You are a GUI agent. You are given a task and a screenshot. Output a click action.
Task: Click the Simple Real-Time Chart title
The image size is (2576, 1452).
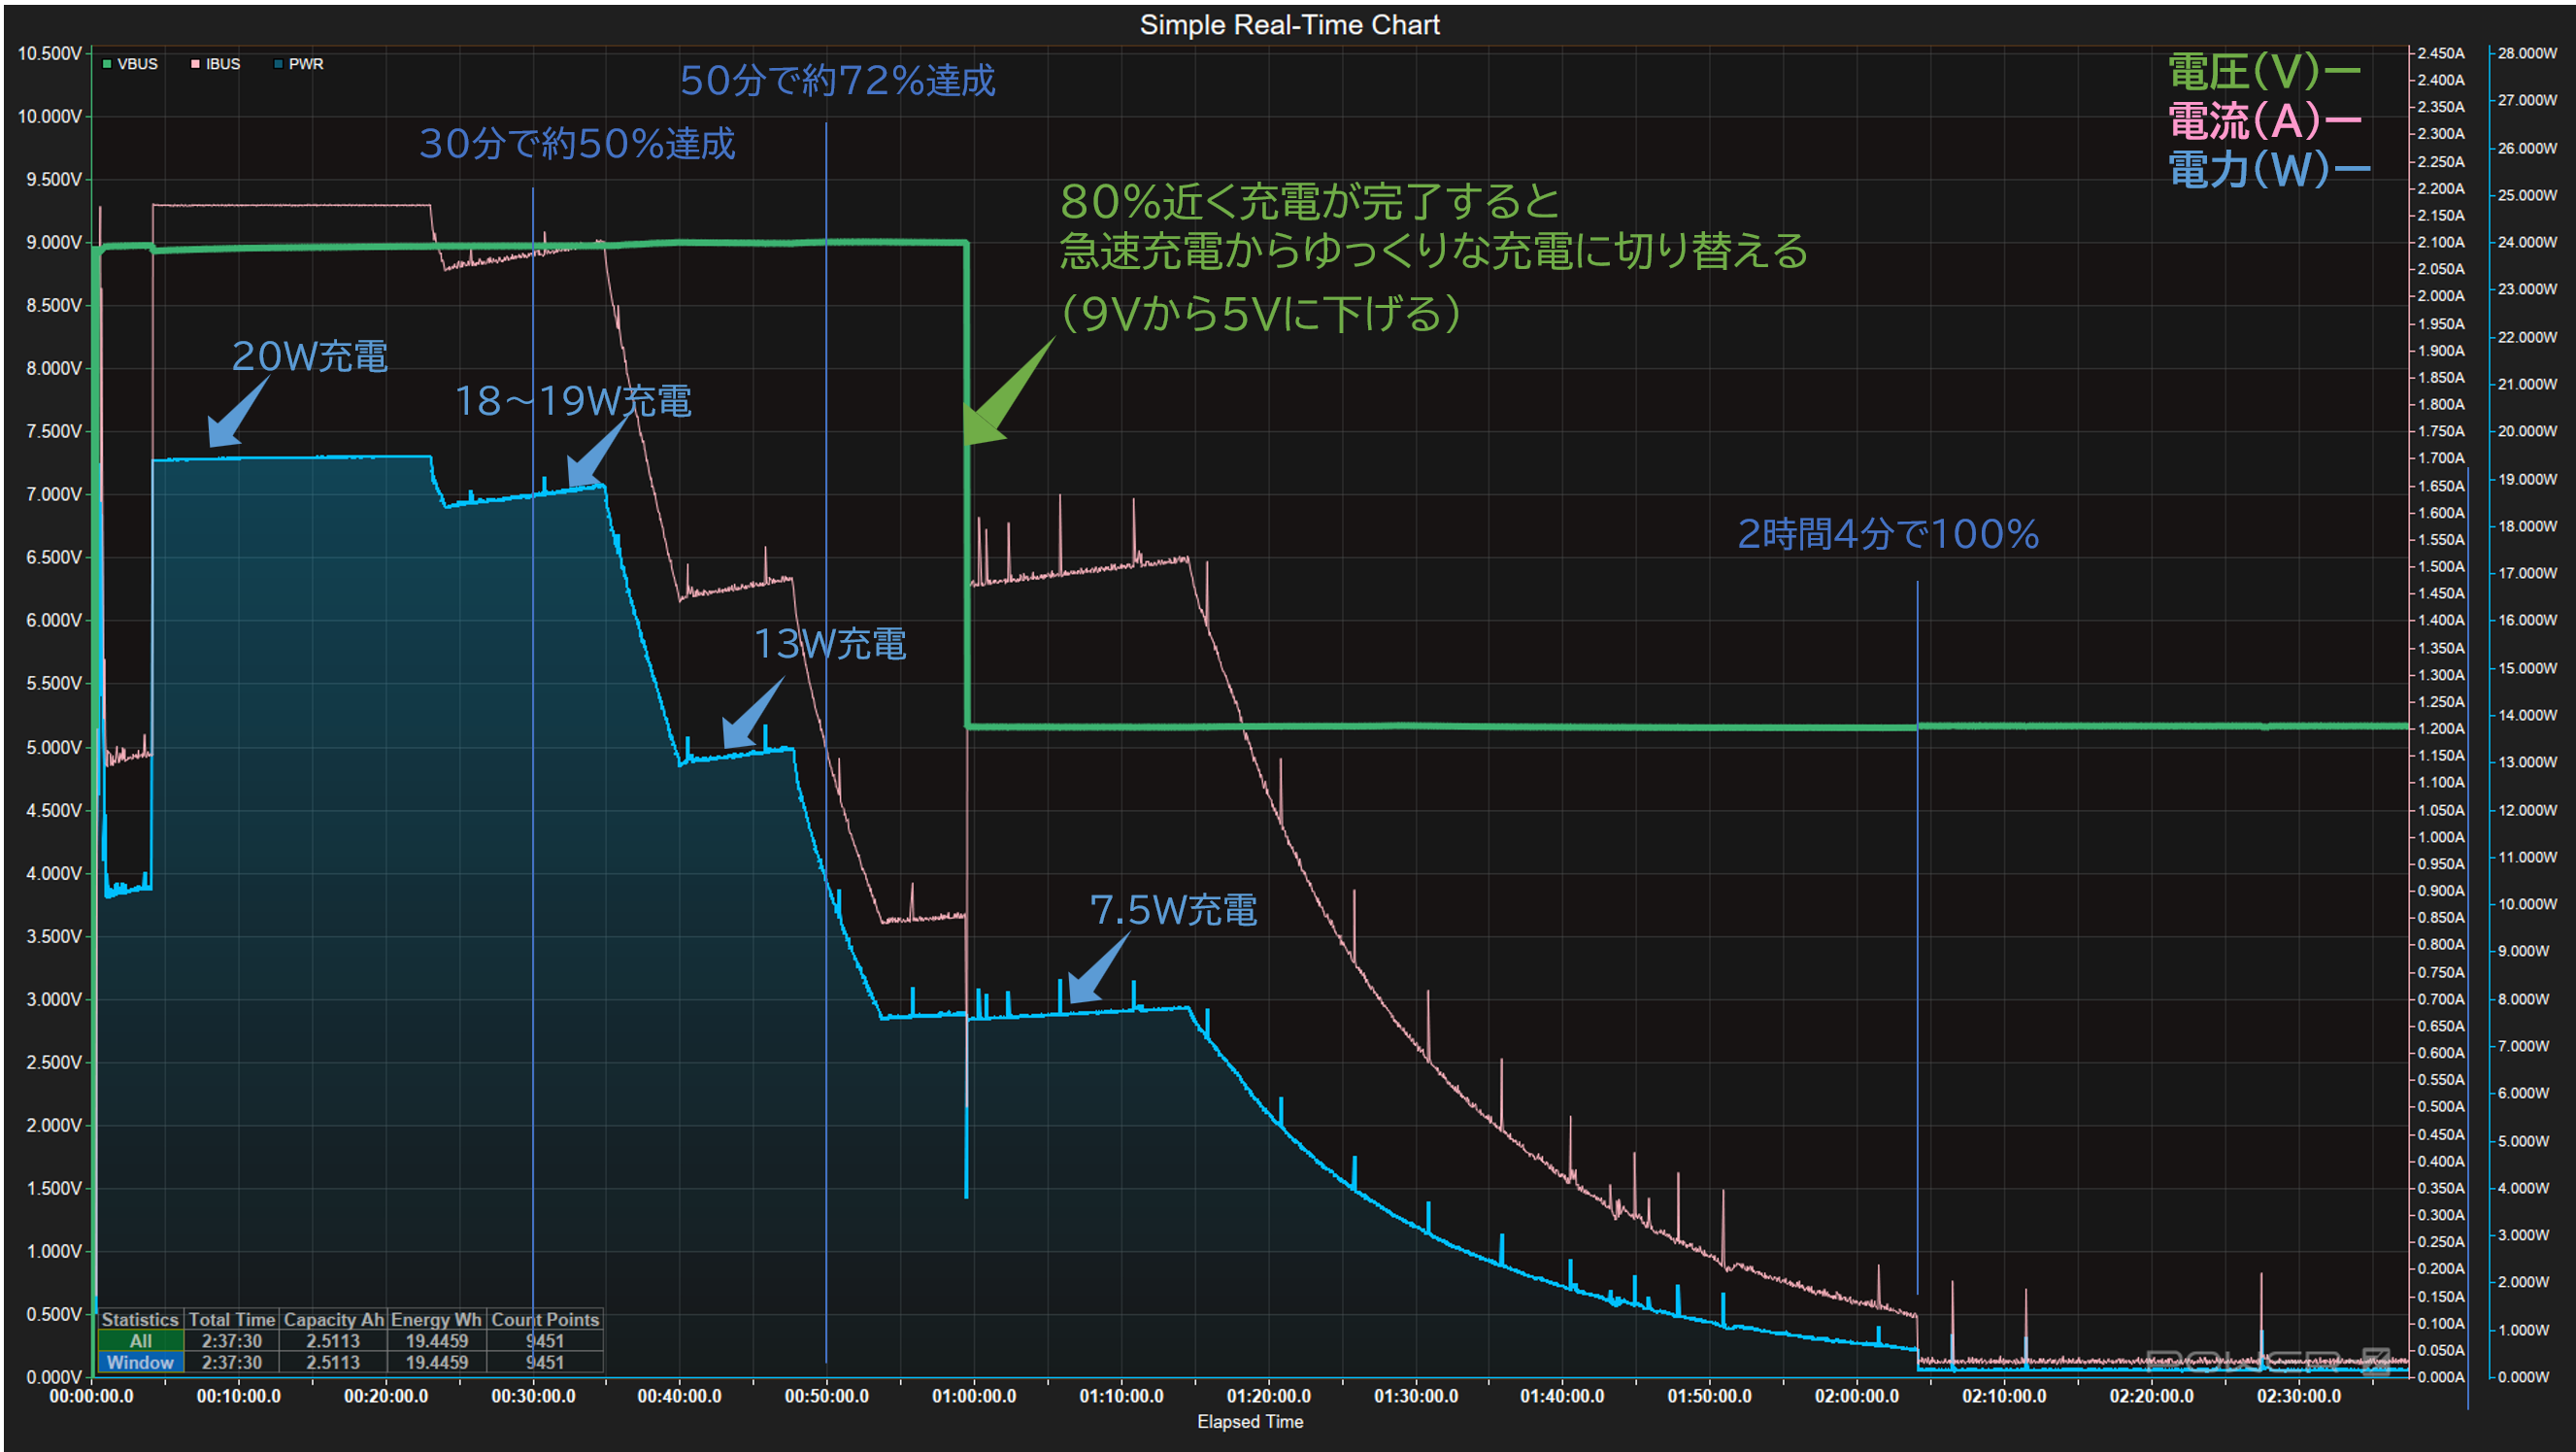[x=1289, y=24]
